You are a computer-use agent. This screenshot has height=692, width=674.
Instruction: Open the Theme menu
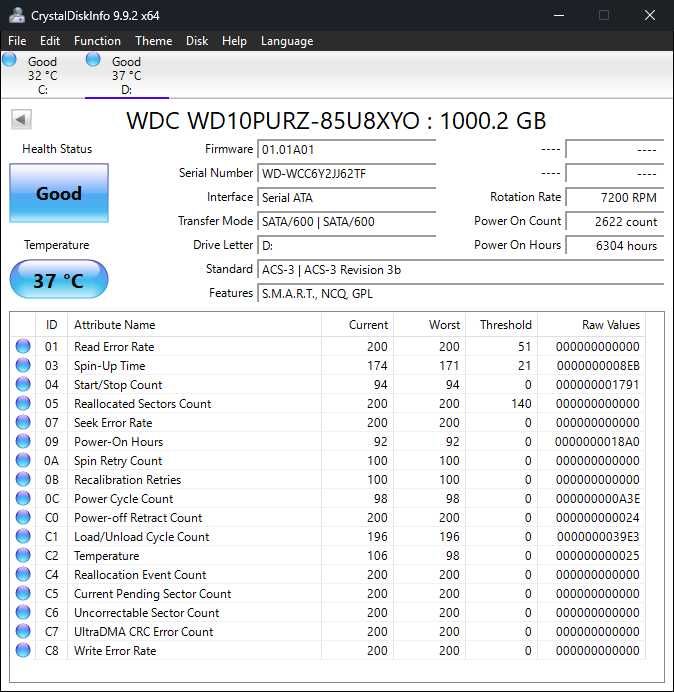click(154, 41)
